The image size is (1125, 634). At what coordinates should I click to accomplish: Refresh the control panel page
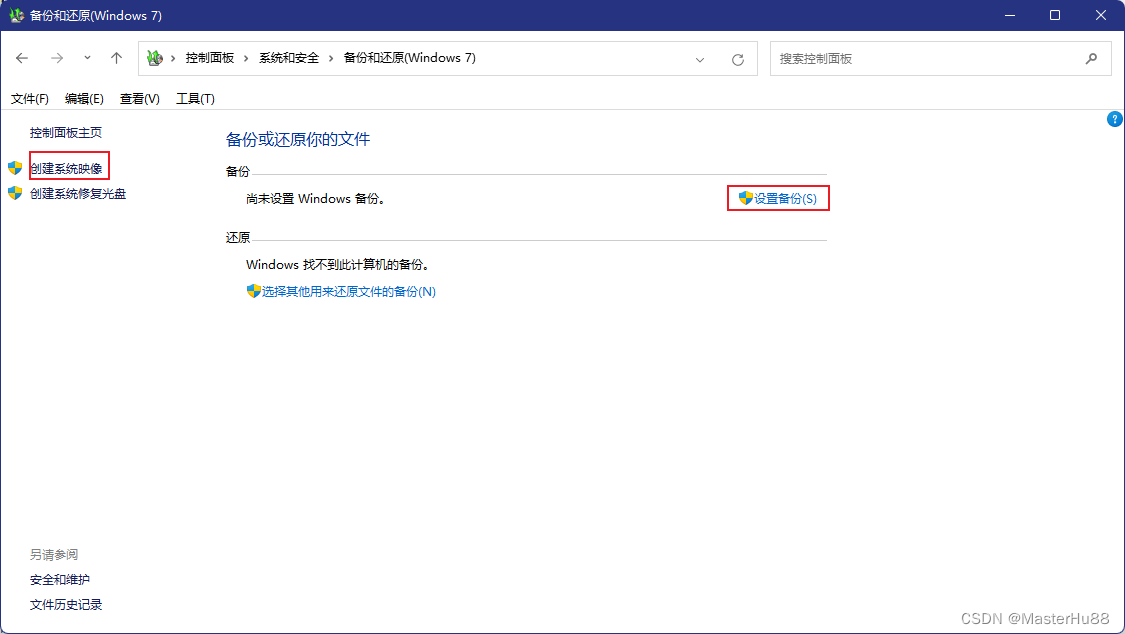click(738, 60)
